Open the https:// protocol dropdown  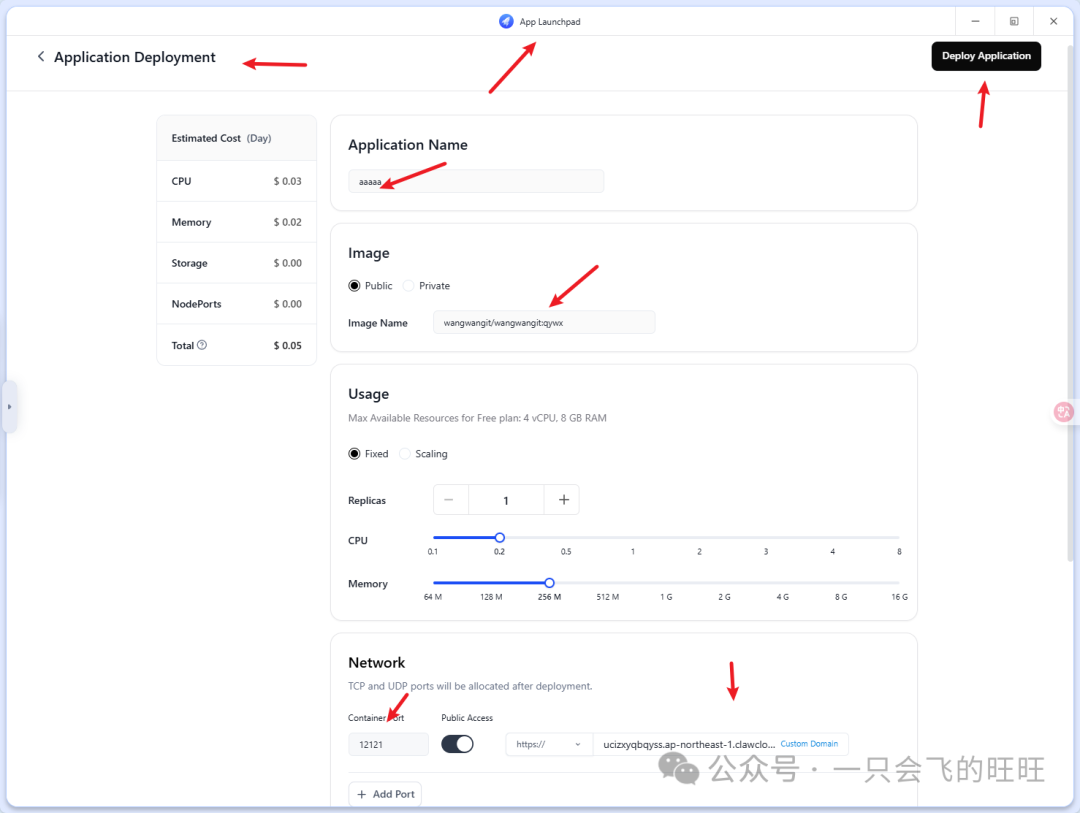pyautogui.click(x=549, y=744)
